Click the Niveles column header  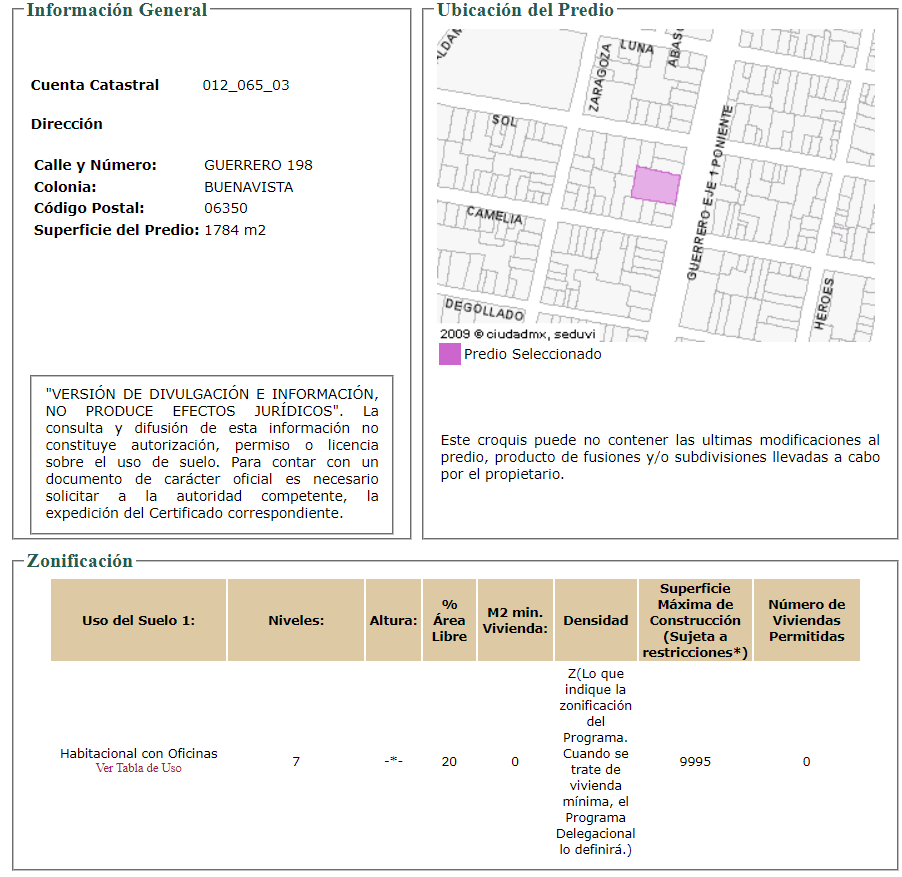(x=296, y=620)
